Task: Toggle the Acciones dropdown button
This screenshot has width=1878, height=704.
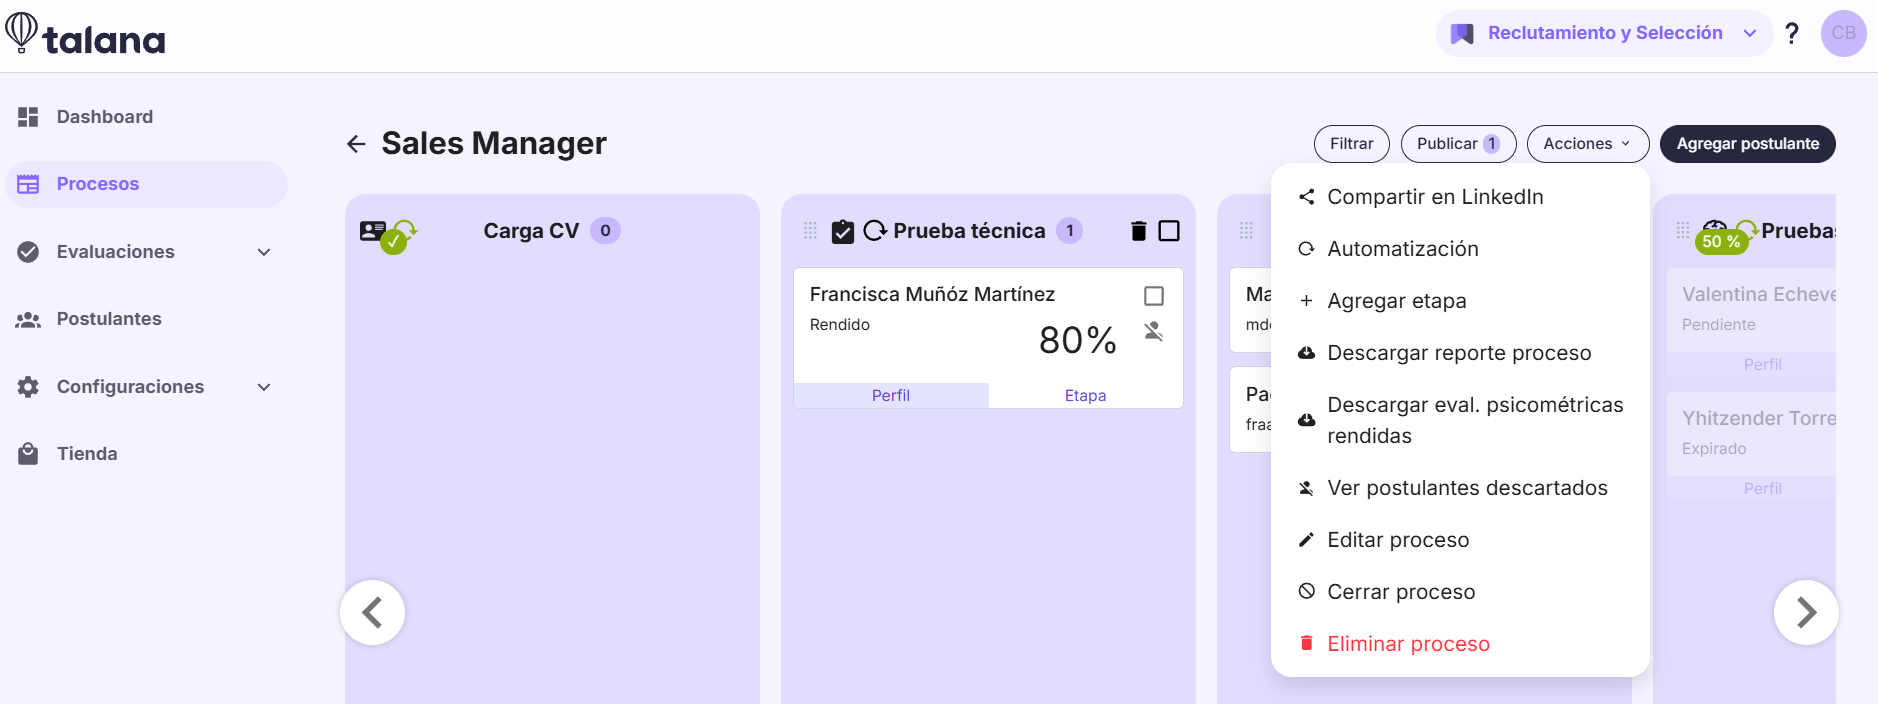Action: (x=1587, y=144)
